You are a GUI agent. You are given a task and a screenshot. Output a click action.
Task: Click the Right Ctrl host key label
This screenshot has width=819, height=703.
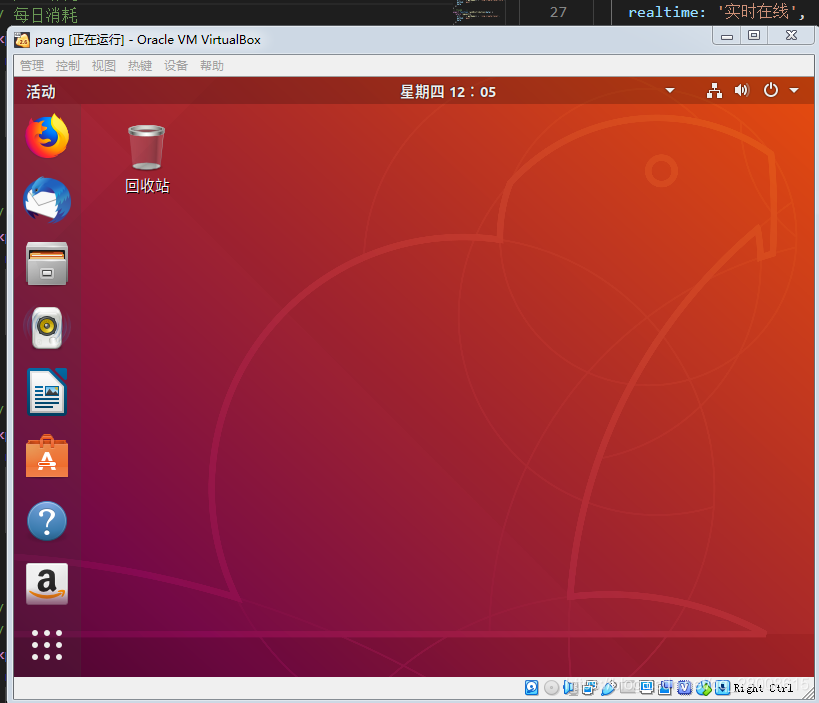click(763, 688)
